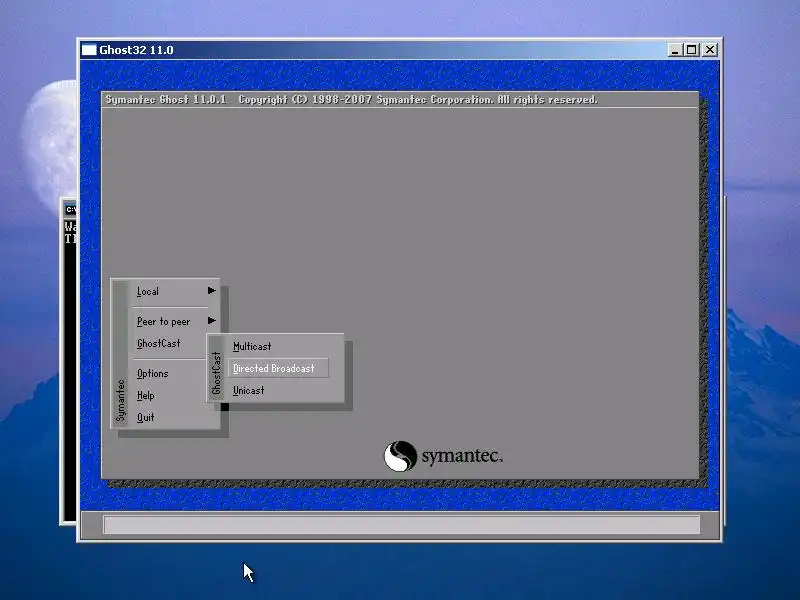This screenshot has width=800, height=600.
Task: Click the command prompt window icon behind Ghost32
Action: tap(71, 210)
